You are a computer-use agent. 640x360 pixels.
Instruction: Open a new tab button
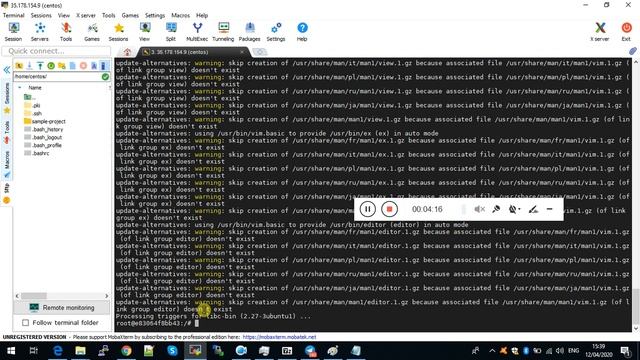pos(260,52)
